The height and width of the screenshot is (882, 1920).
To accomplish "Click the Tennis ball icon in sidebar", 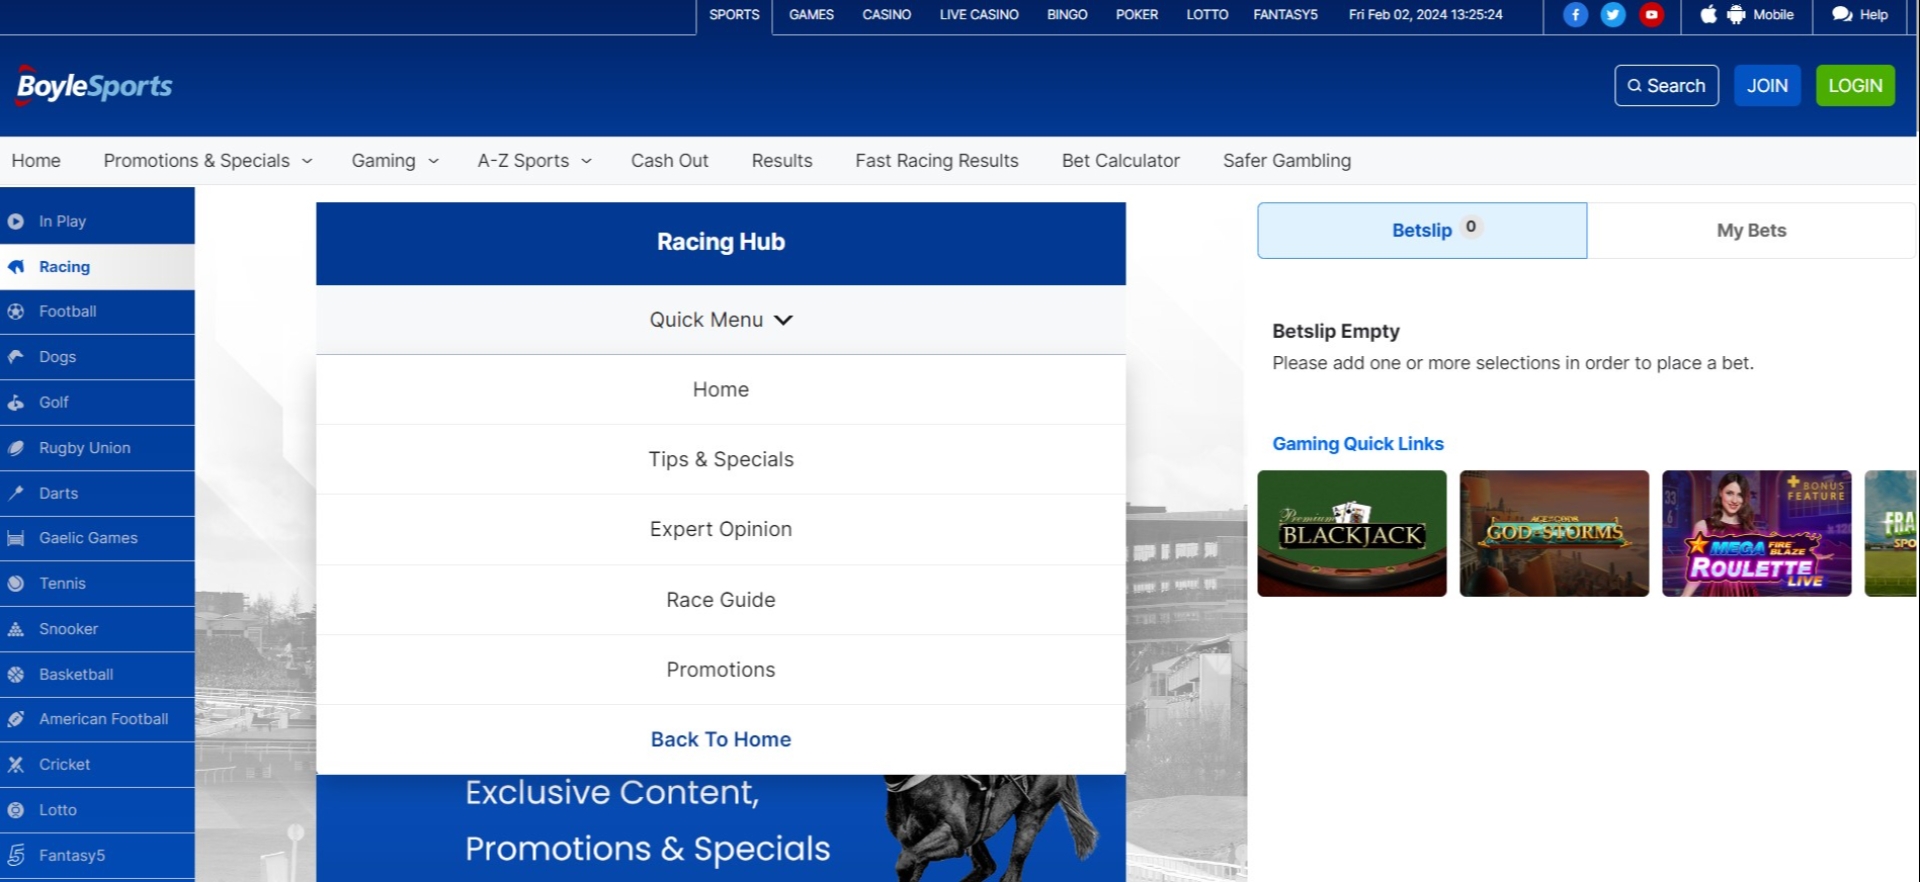I will click(16, 584).
